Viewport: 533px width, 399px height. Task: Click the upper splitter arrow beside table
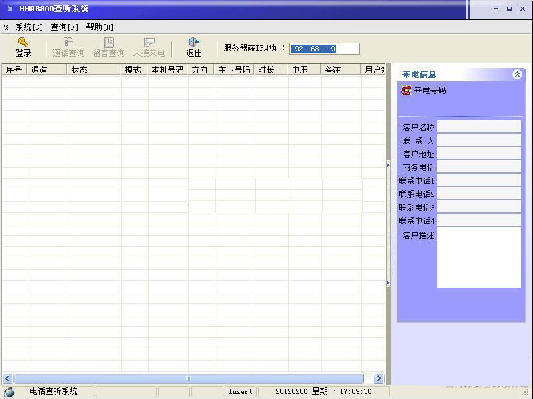[388, 166]
